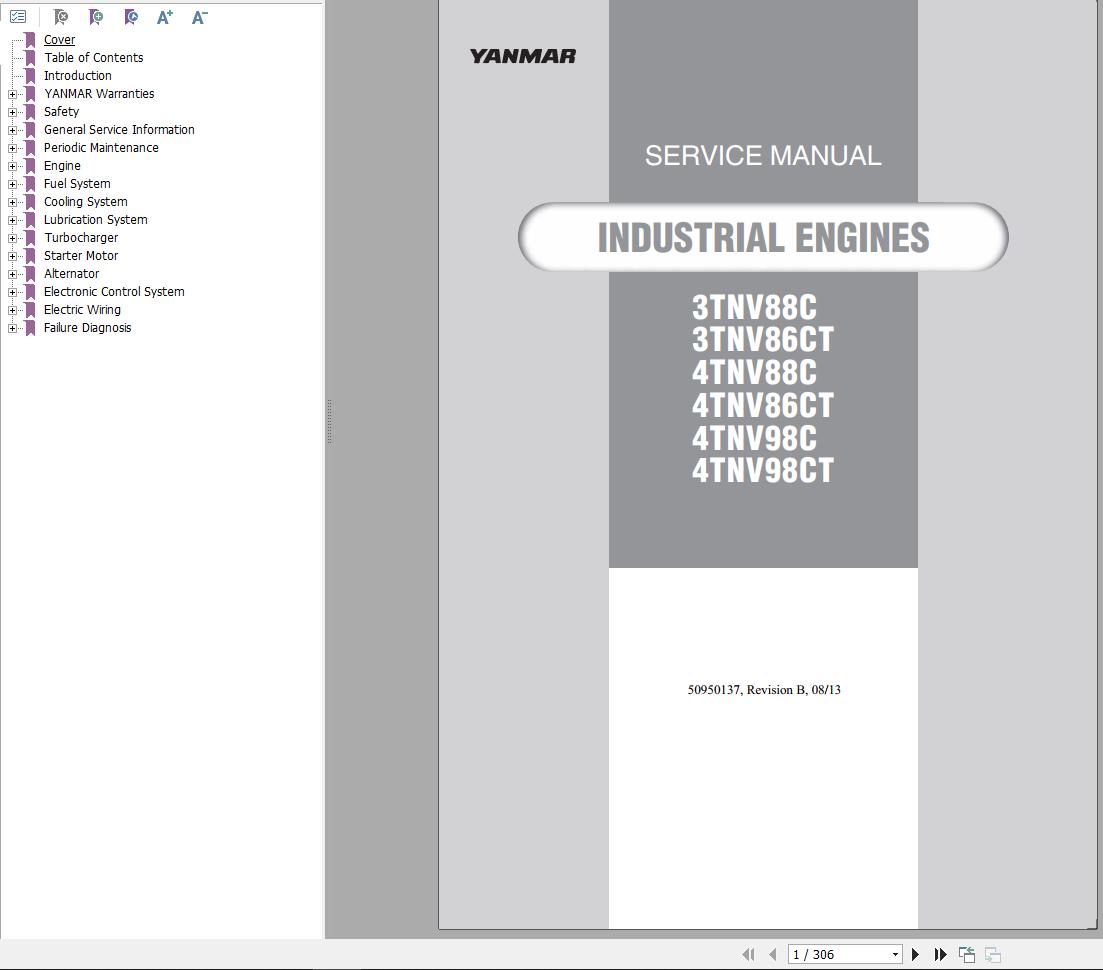Screen dimensions: 1103x970
Task: Expand the Safety bookmark node
Action: click(x=12, y=113)
